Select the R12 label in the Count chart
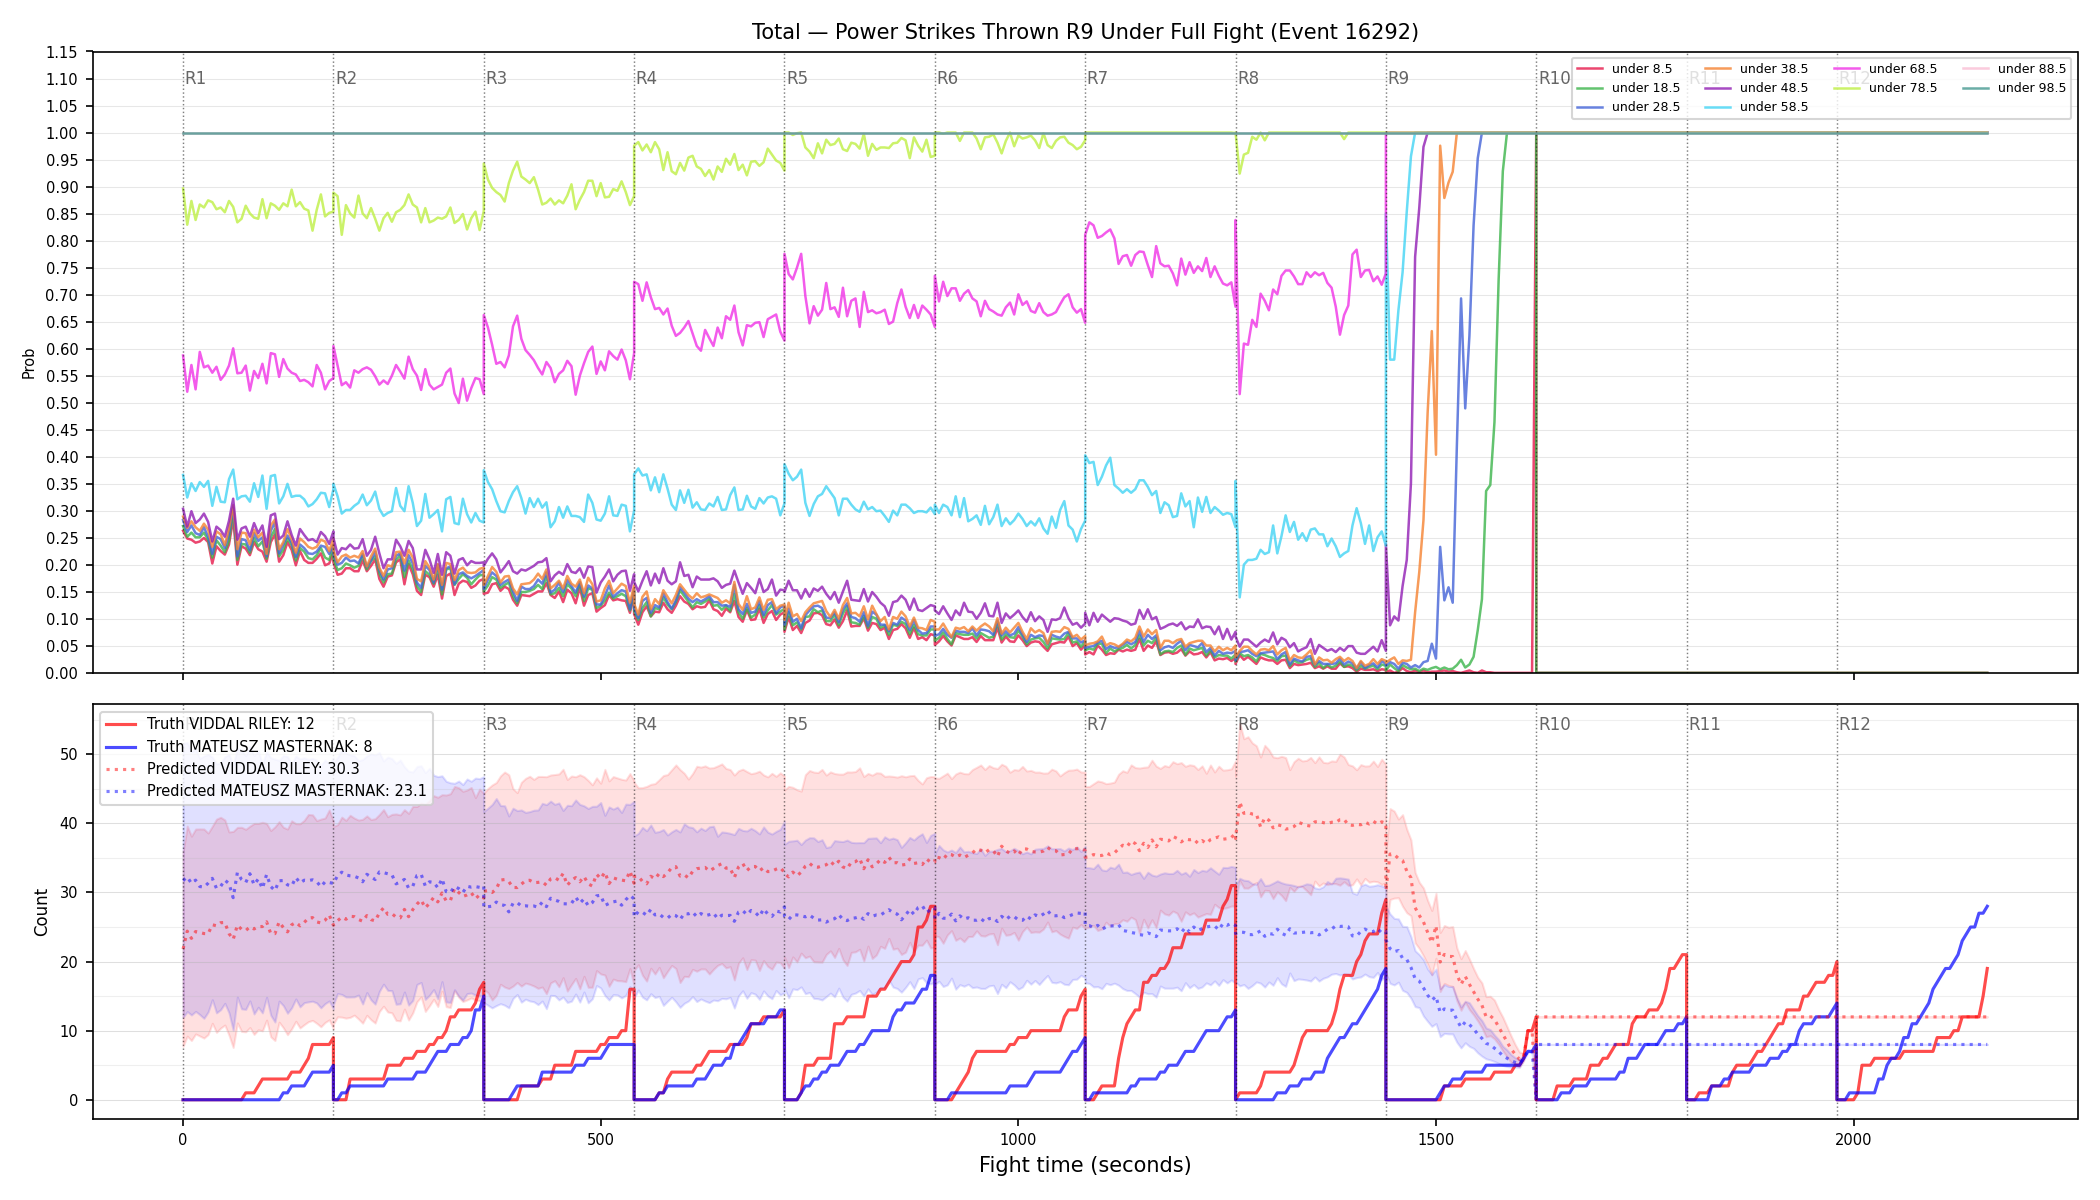The image size is (2100, 1200). [x=1855, y=724]
